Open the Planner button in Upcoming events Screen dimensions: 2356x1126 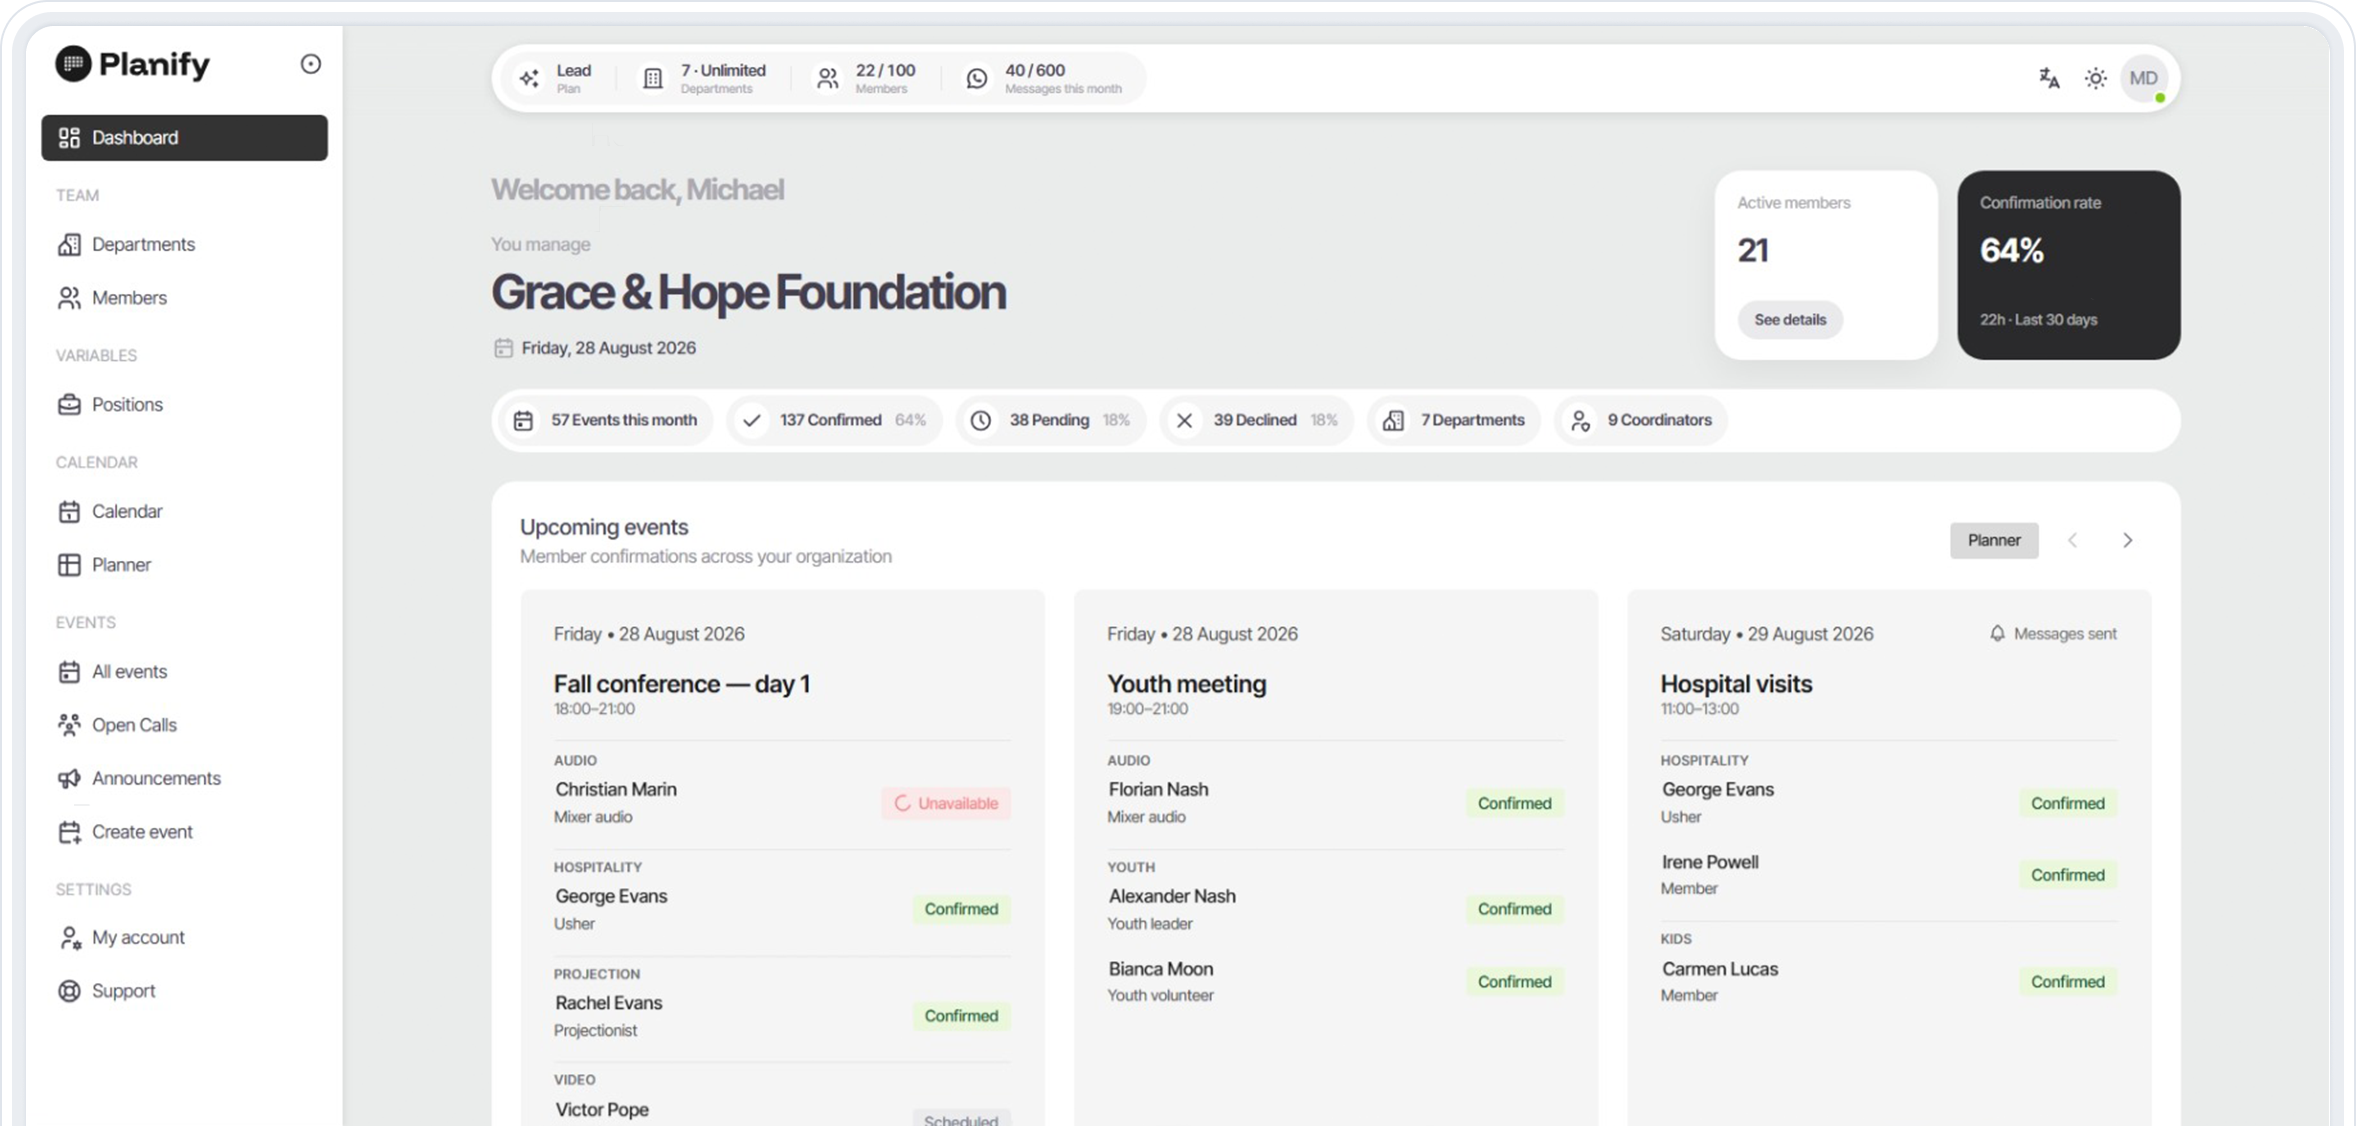[1994, 540]
